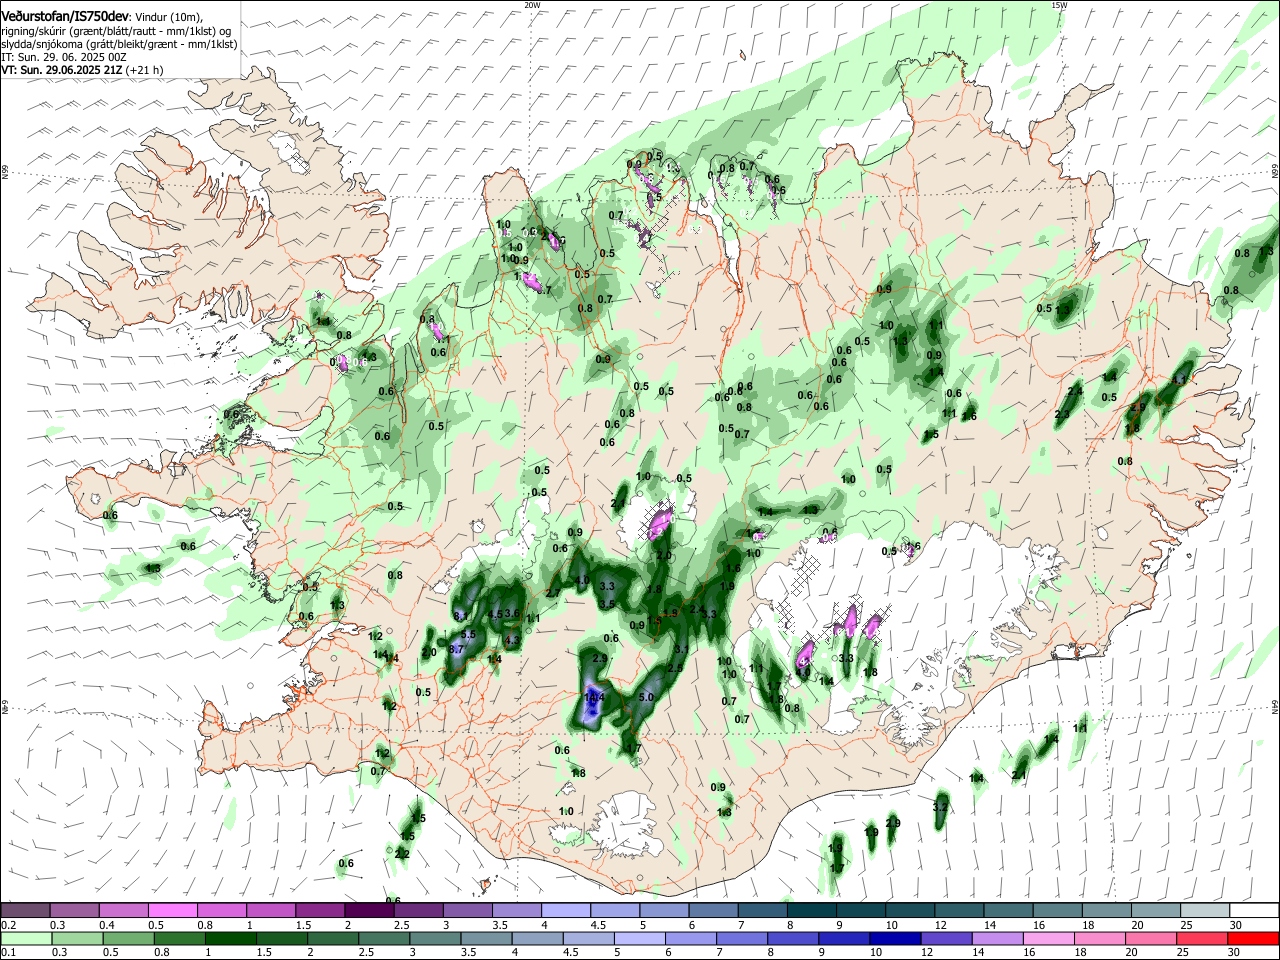Select the bright red rain swatch right of 30
Viewport: 1280px width, 960px height.
[1252, 938]
